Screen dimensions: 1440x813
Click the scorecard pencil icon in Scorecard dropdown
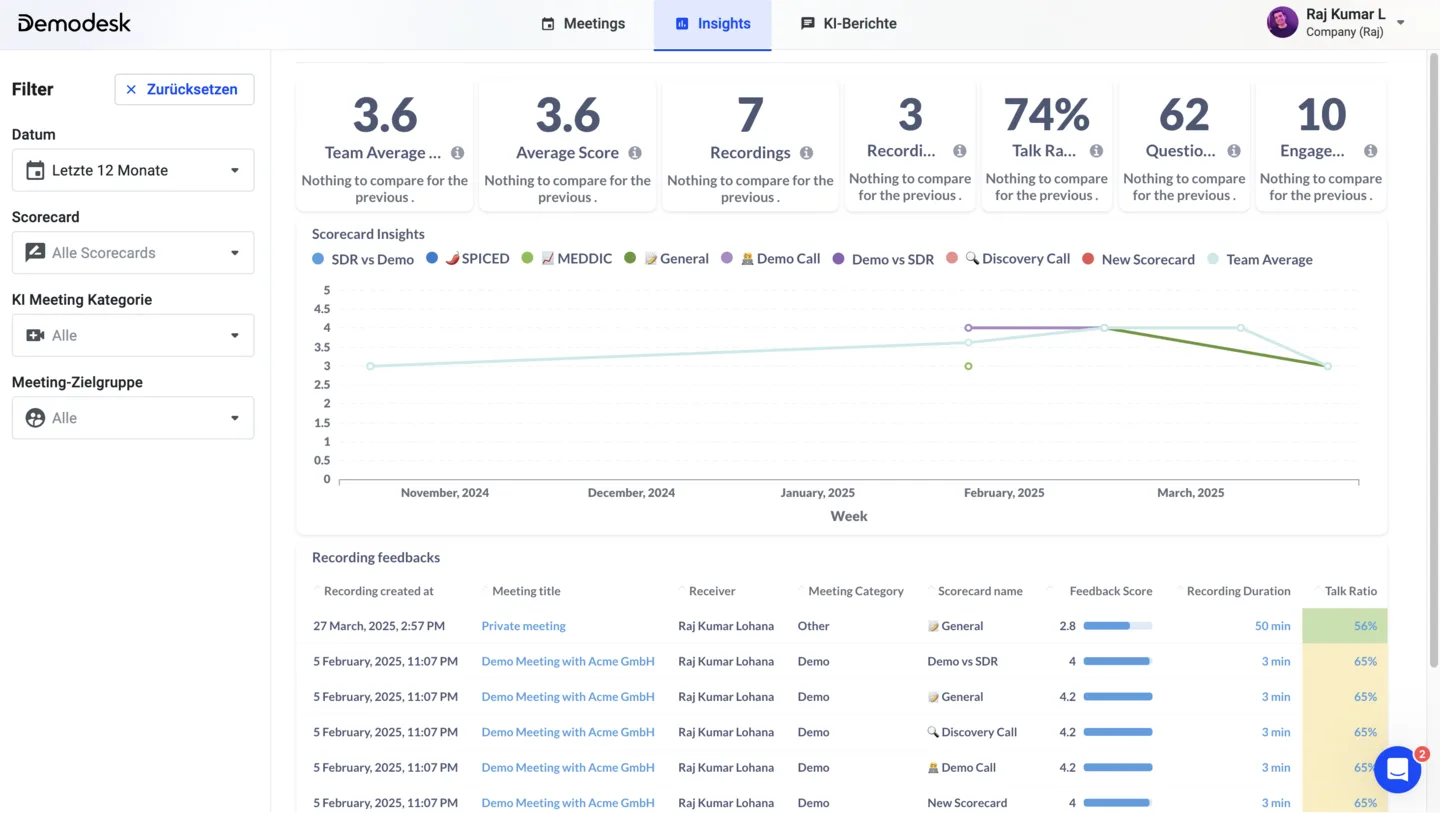click(35, 253)
